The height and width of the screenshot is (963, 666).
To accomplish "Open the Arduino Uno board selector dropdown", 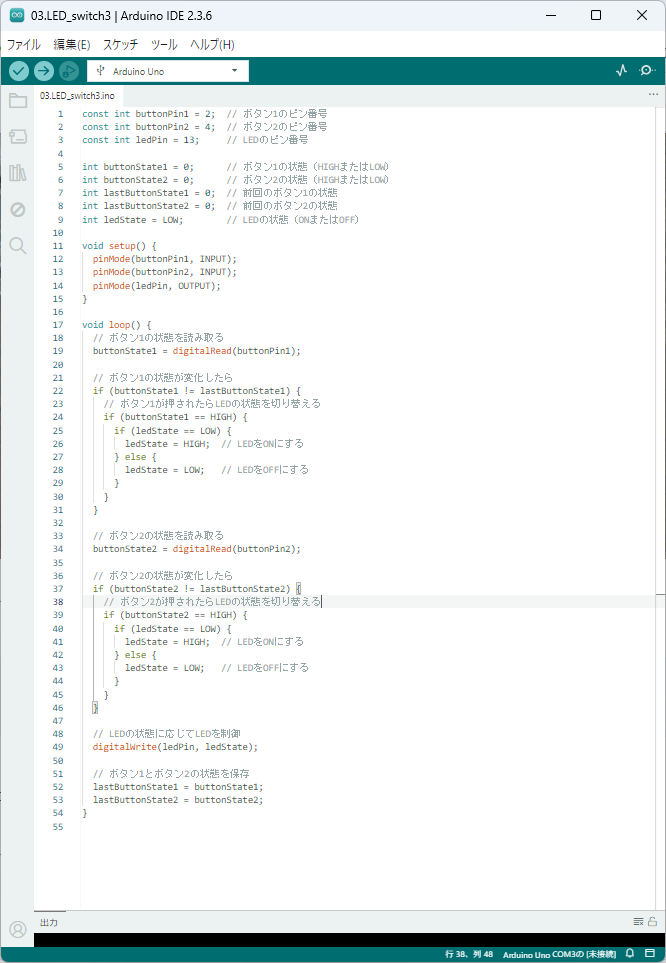I will (168, 71).
